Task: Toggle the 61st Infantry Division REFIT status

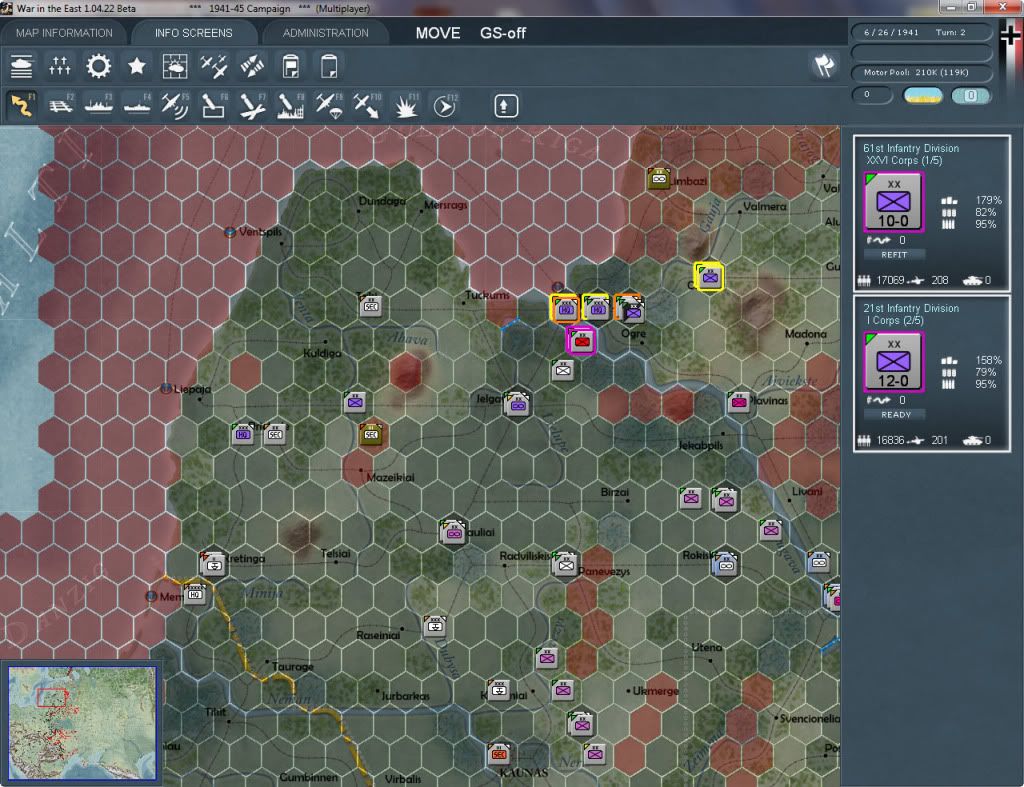Action: [x=894, y=255]
